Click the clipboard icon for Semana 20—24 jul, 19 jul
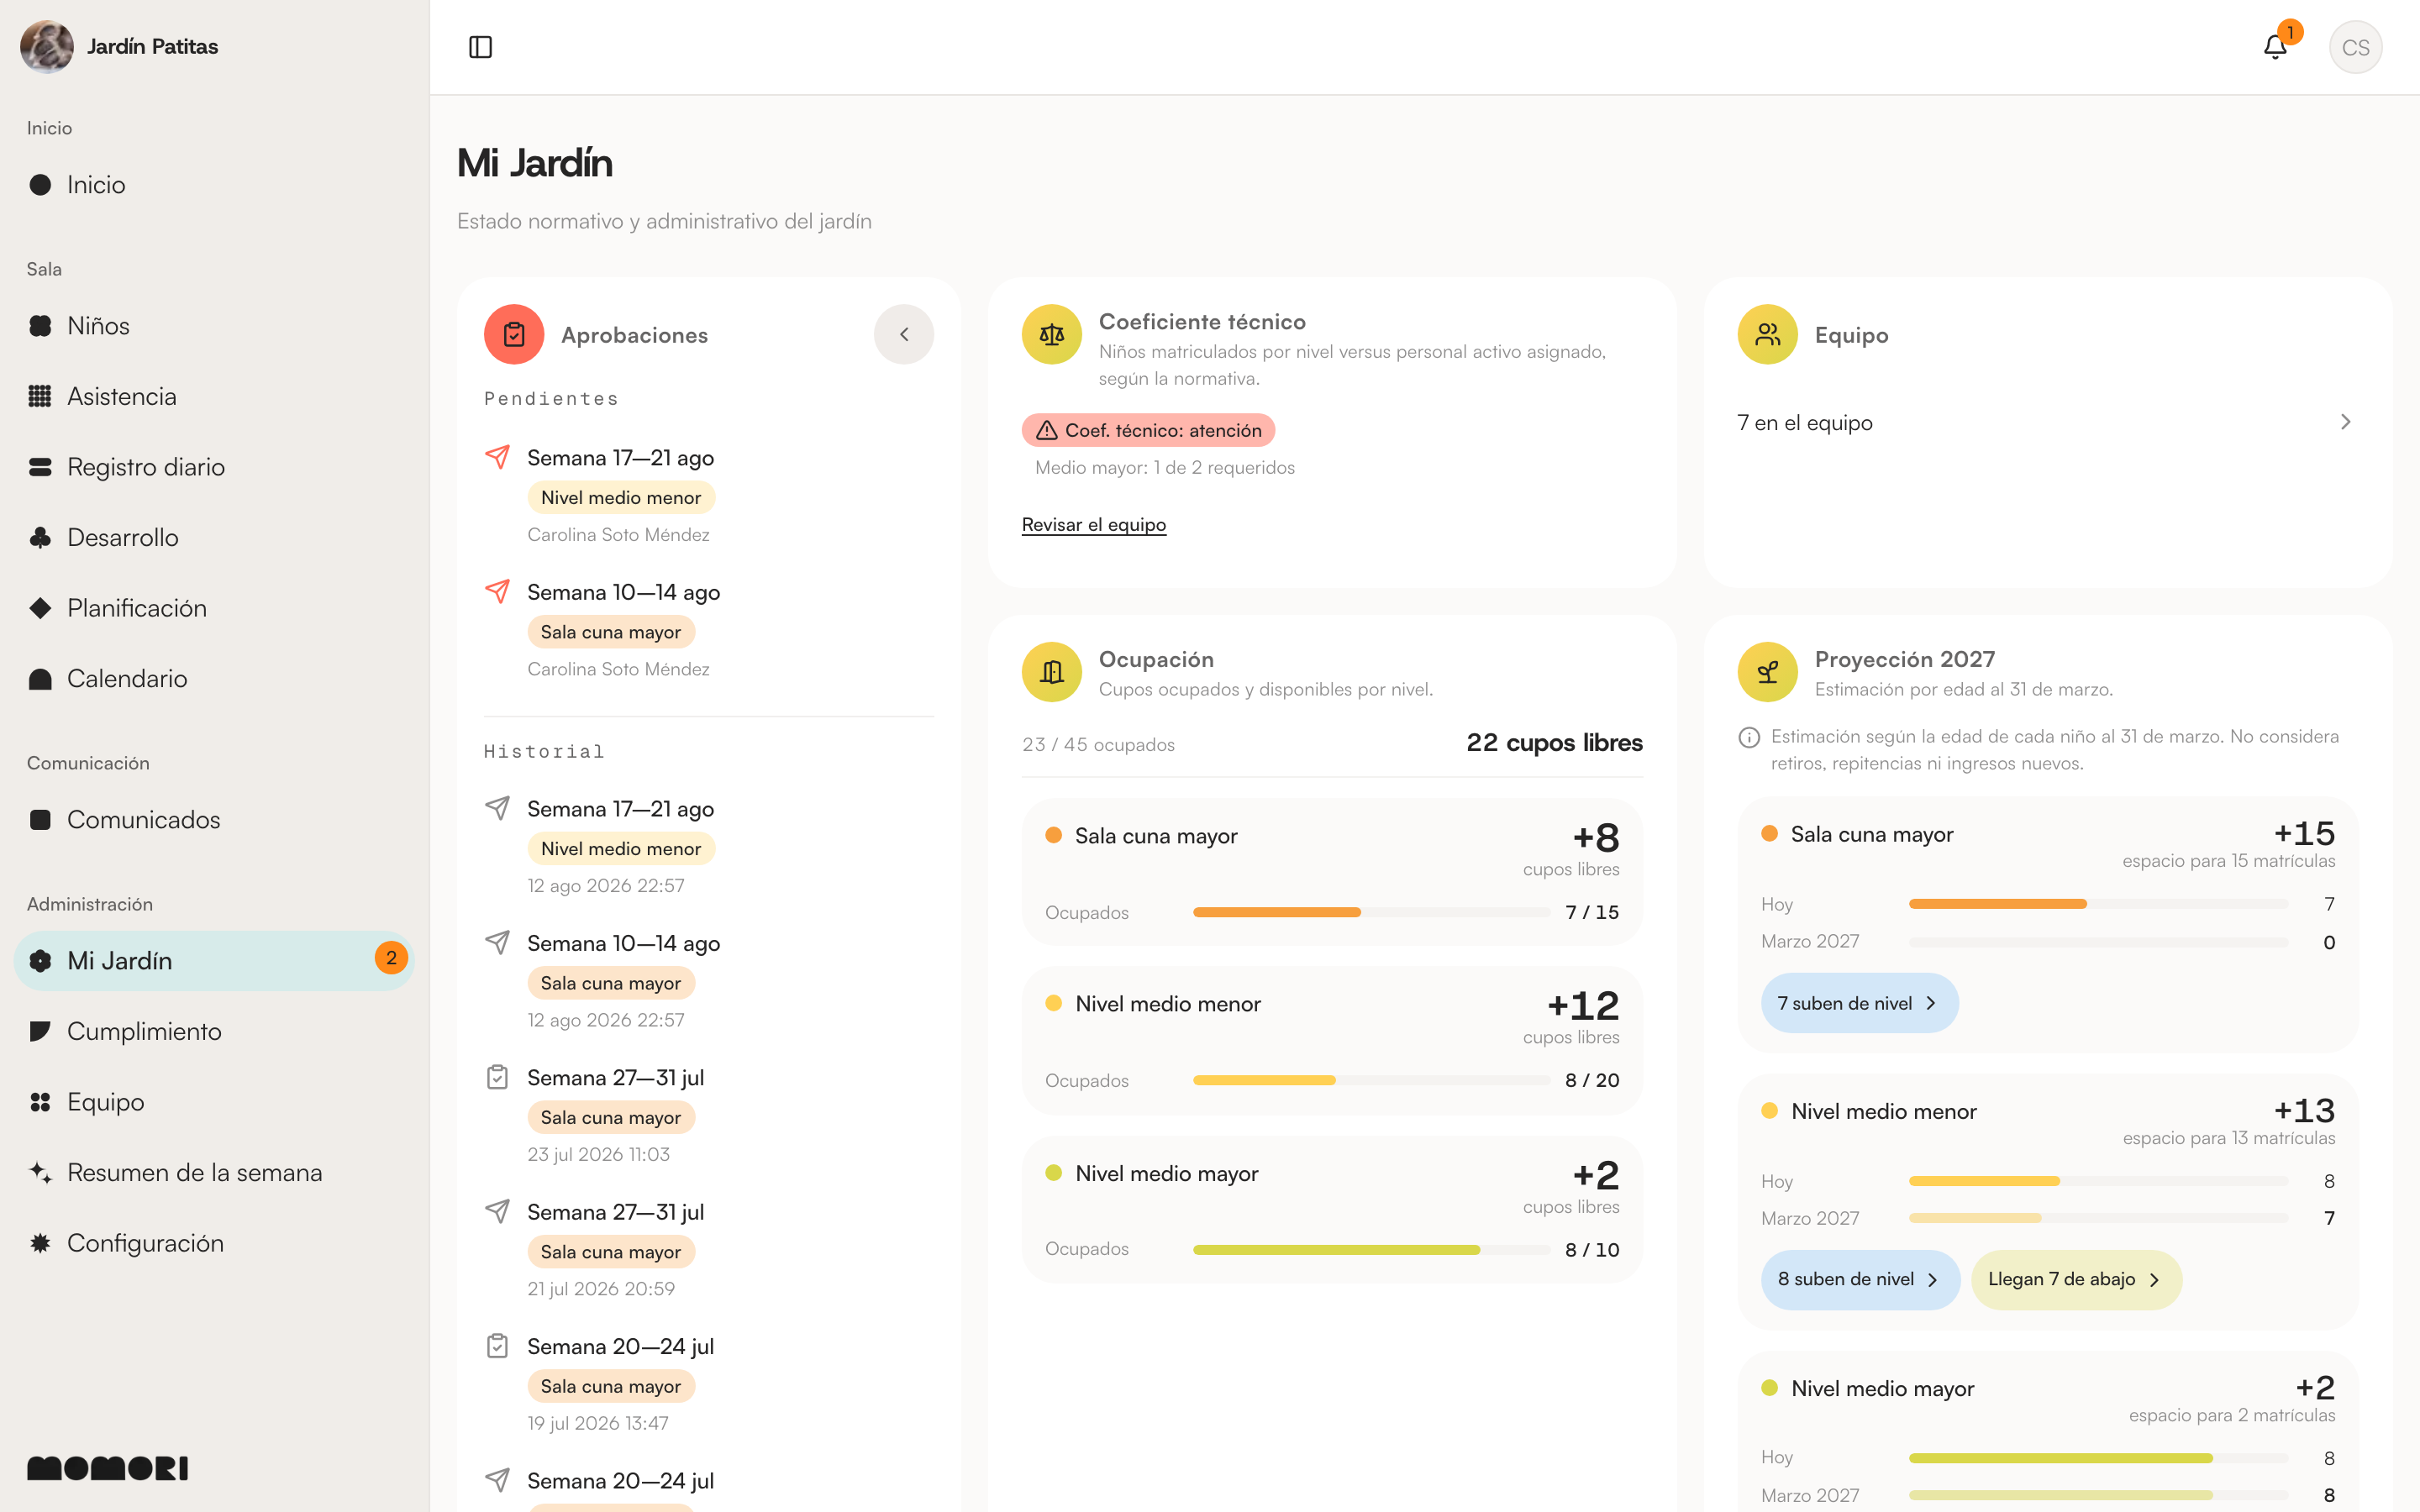 [x=497, y=1346]
